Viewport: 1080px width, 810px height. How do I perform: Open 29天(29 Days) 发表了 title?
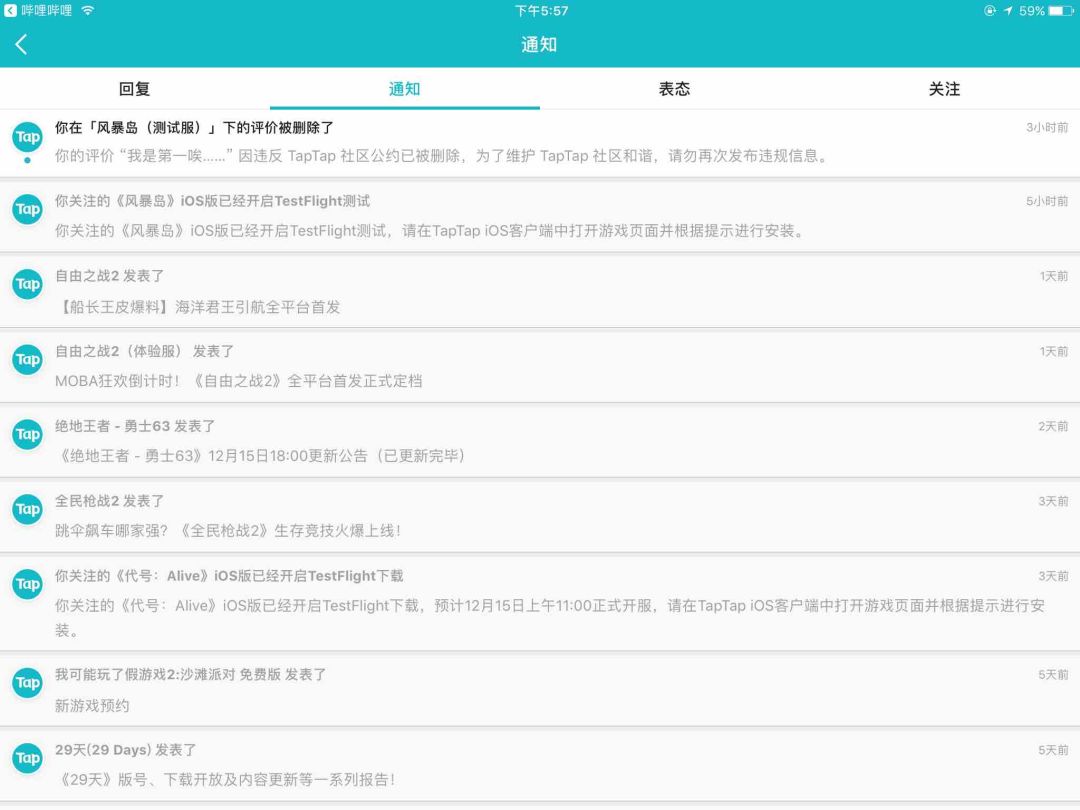pyautogui.click(x=125, y=750)
